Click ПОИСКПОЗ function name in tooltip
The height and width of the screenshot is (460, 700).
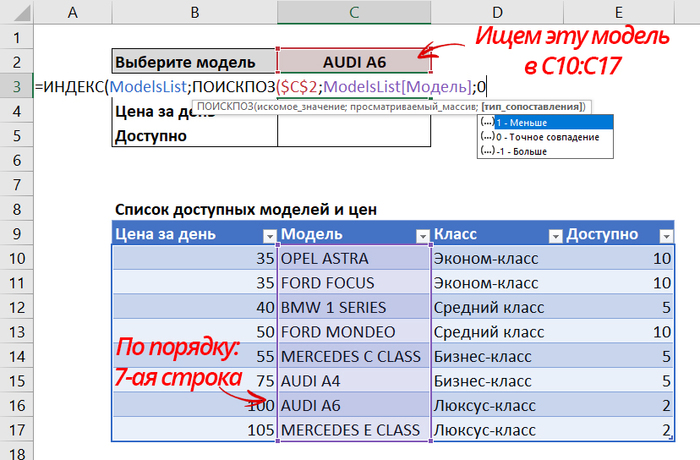pyautogui.click(x=225, y=107)
